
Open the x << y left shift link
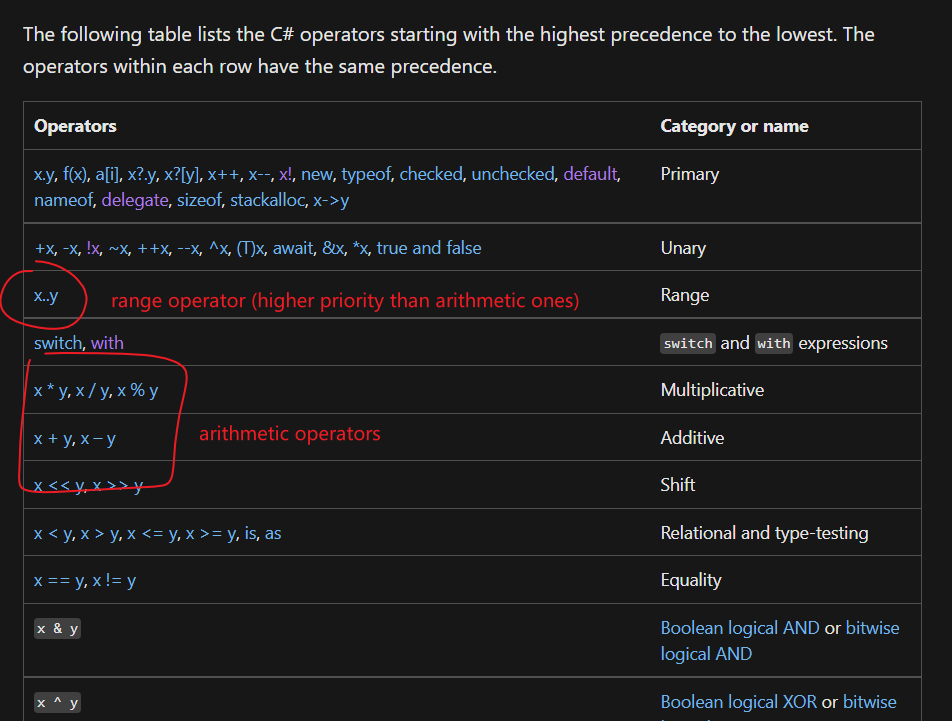pos(59,486)
